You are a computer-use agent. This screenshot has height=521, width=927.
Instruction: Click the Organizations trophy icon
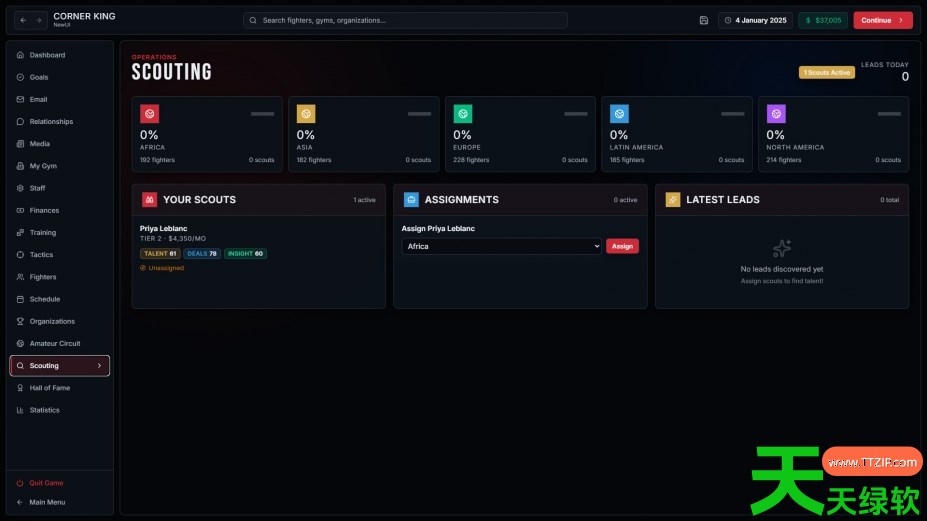coord(20,321)
